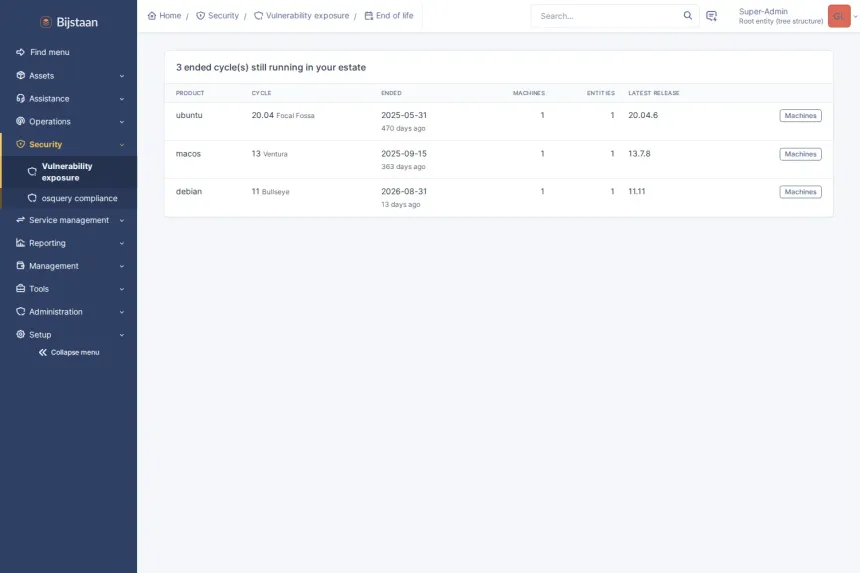Click the Security shield breadcrumb icon
Image resolution: width=860 pixels, height=573 pixels.
pyautogui.click(x=201, y=15)
